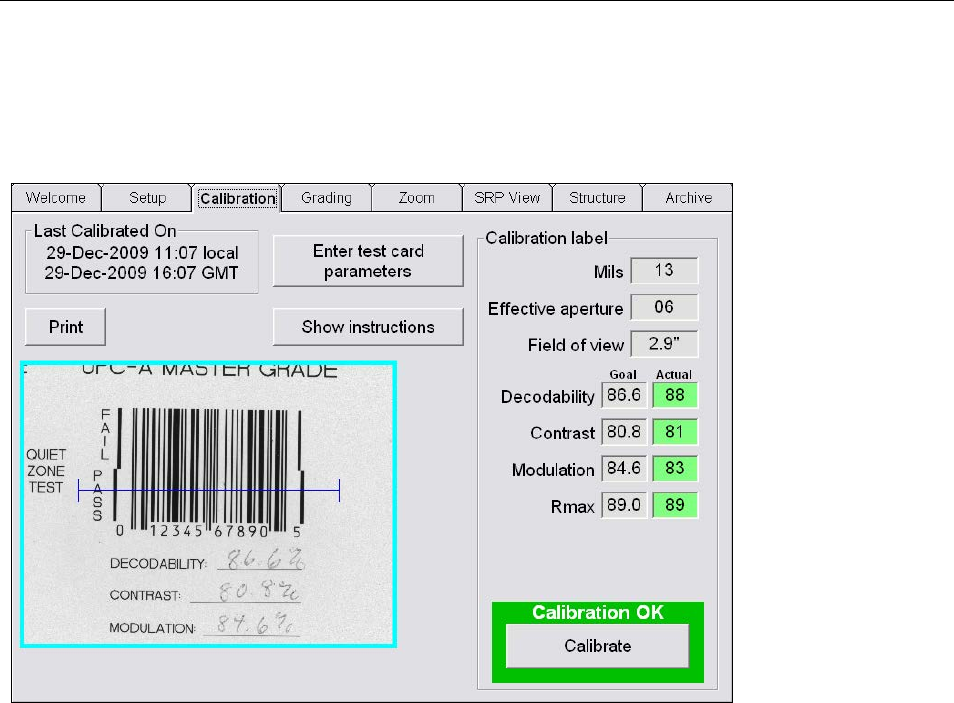
Task: Click the Effective aperture value field
Action: 664,307
